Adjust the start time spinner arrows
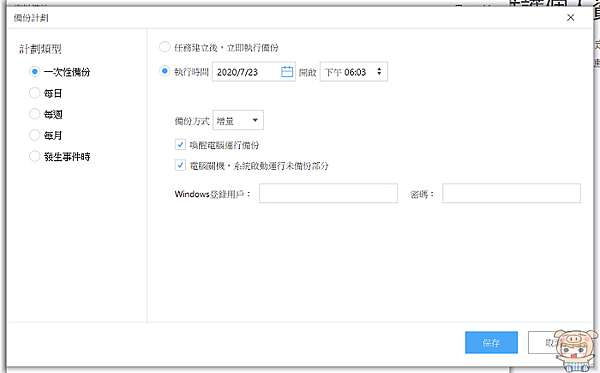The width and height of the screenshot is (600, 373). click(x=379, y=72)
